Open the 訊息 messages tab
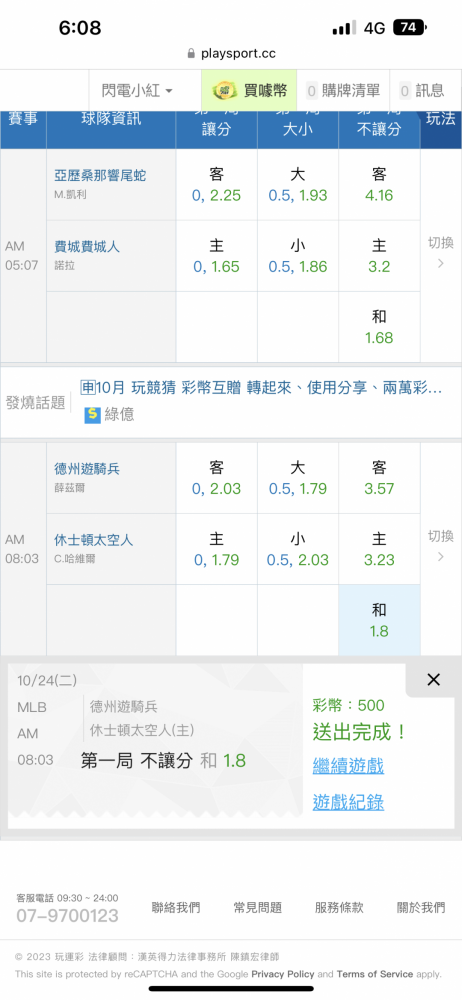The height and width of the screenshot is (1000, 462). tap(422, 91)
